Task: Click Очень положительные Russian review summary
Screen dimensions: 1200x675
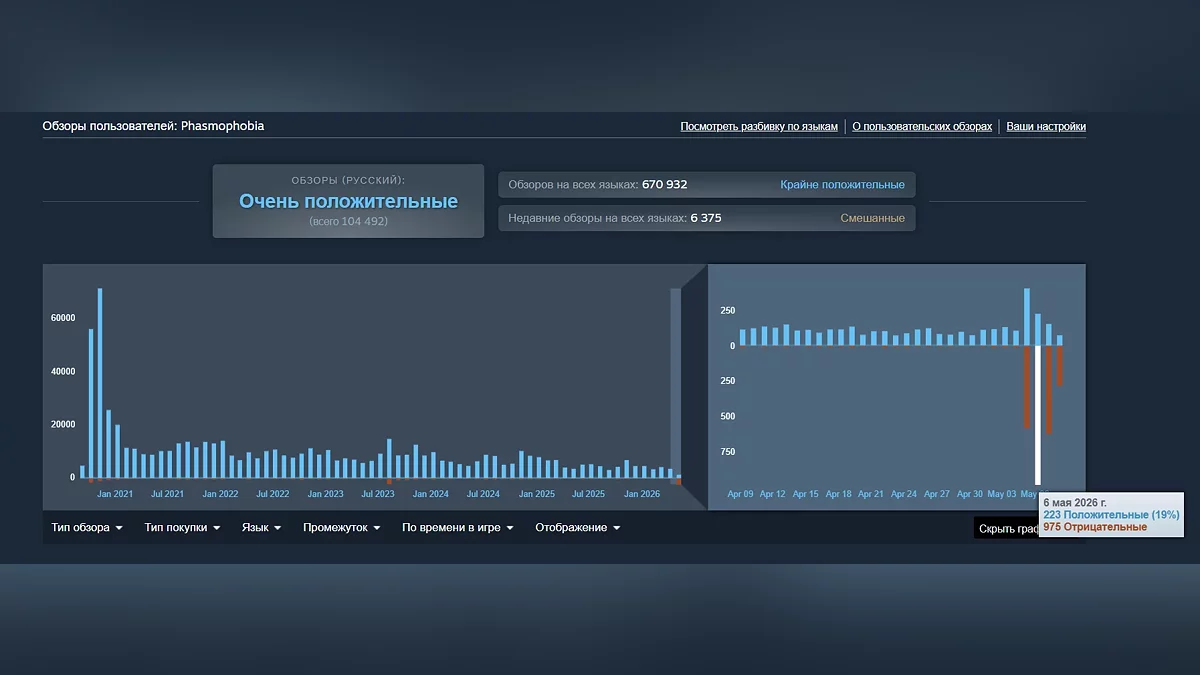Action: click(x=348, y=201)
